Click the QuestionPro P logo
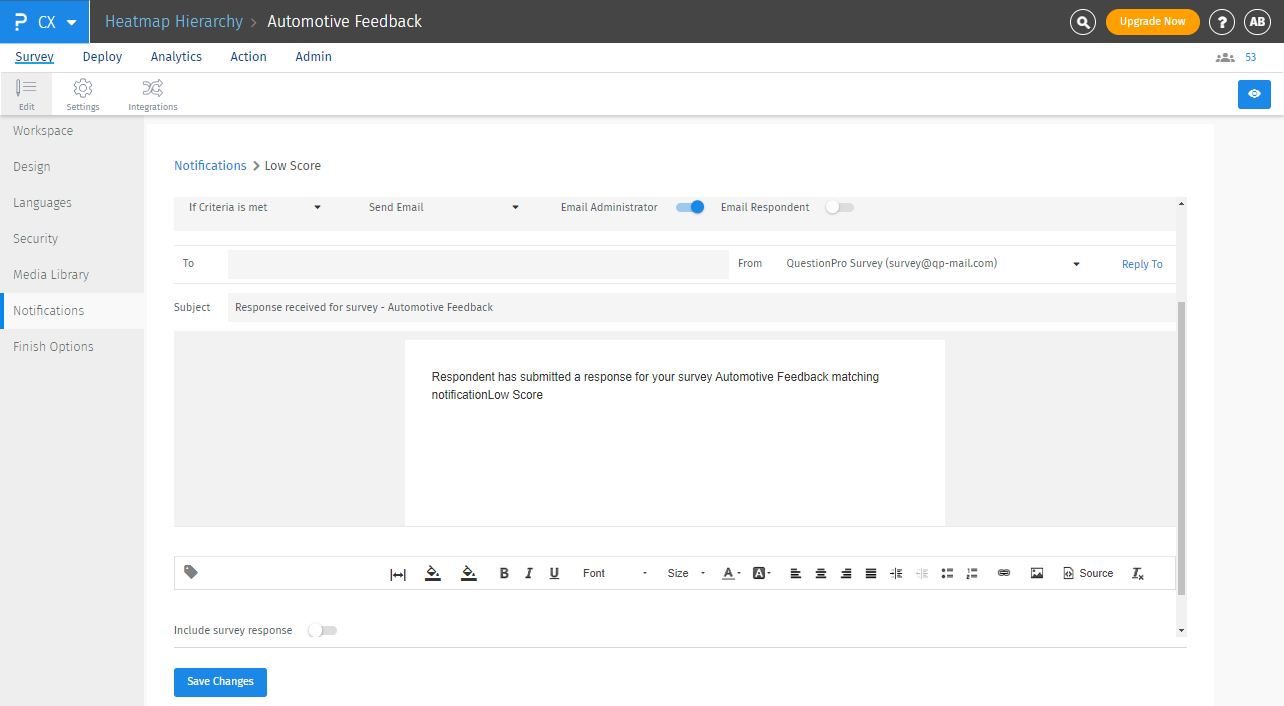1284x706 pixels. point(20,21)
